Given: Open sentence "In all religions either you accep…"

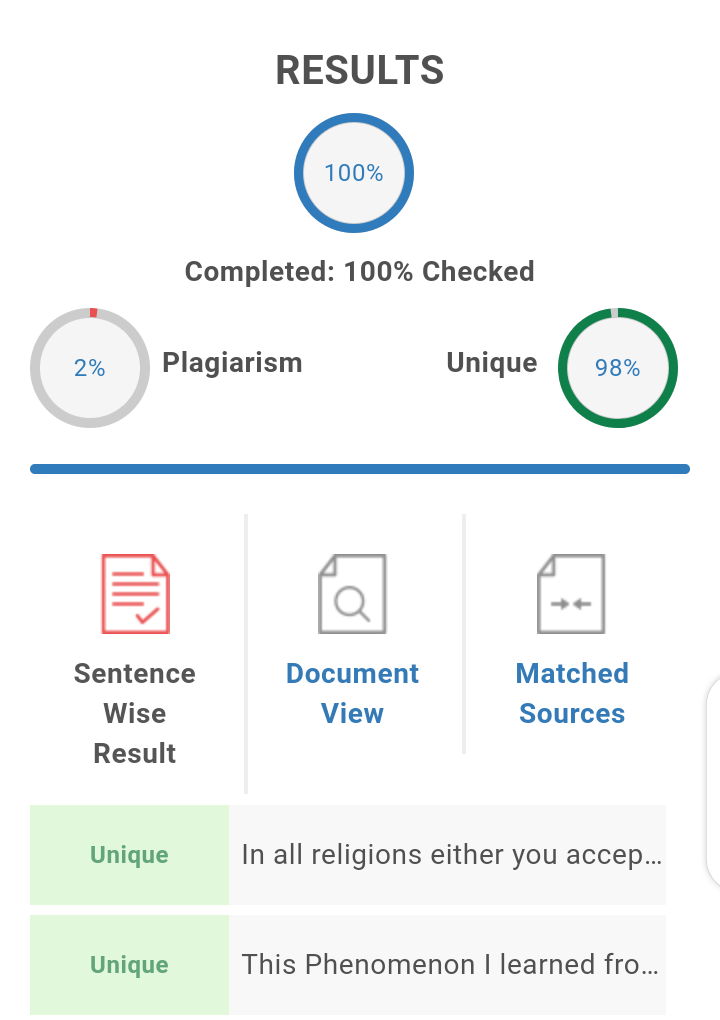Looking at the screenshot, I should pos(447,855).
